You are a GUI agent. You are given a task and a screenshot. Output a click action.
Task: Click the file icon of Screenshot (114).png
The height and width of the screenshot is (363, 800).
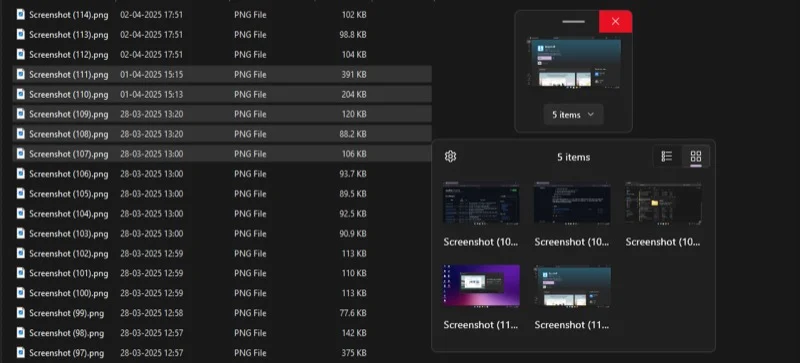[x=20, y=14]
